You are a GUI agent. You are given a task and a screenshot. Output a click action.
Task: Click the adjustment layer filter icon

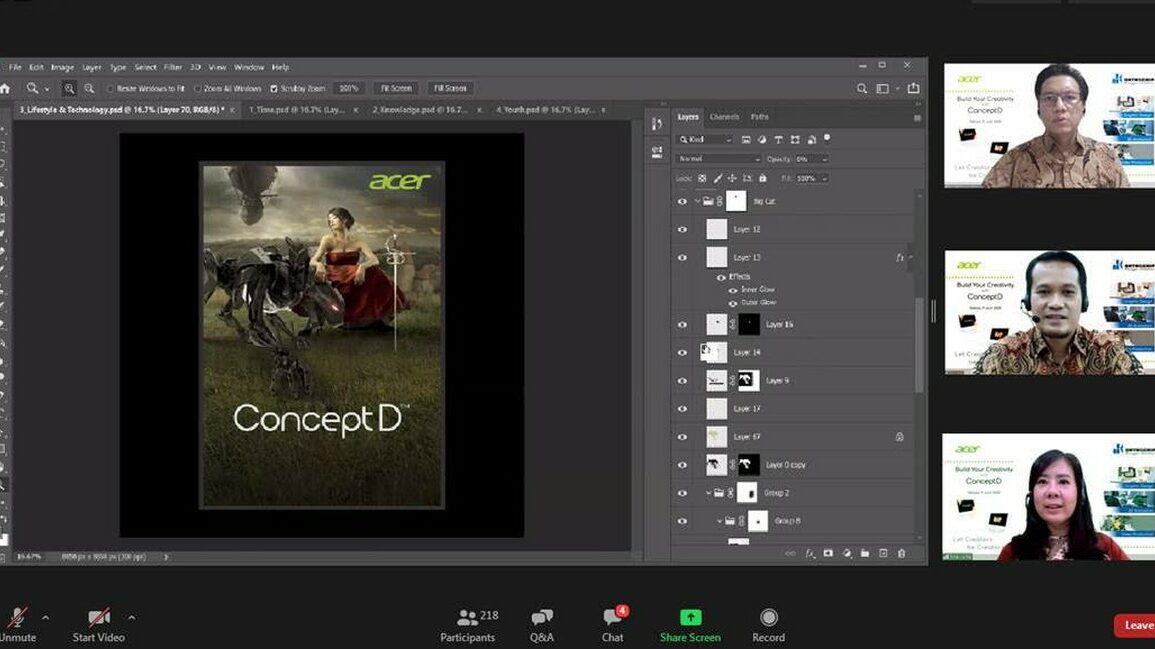762,139
